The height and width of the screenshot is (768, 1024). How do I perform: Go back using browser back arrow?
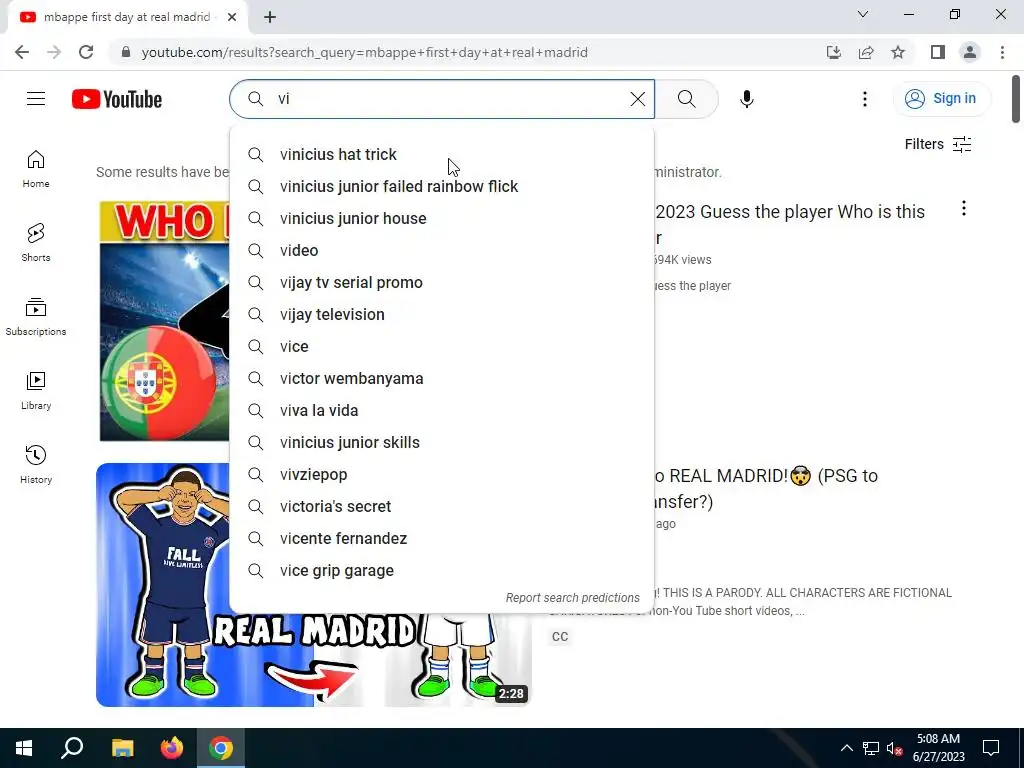click(22, 52)
